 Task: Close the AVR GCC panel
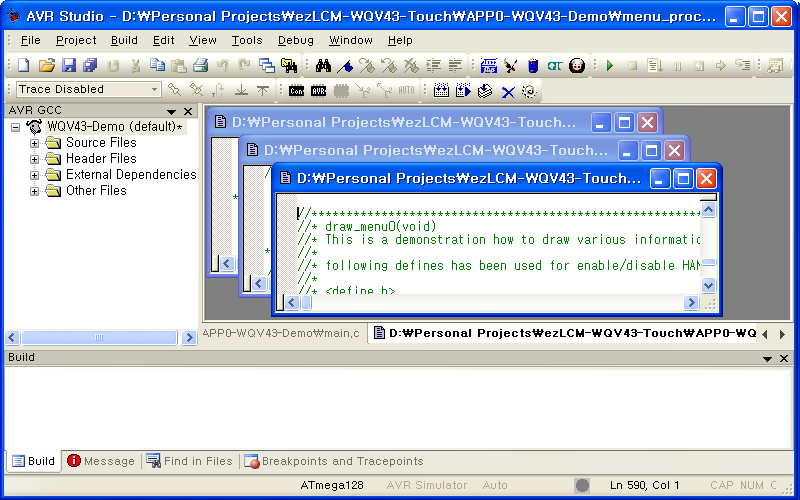pyautogui.click(x=188, y=111)
